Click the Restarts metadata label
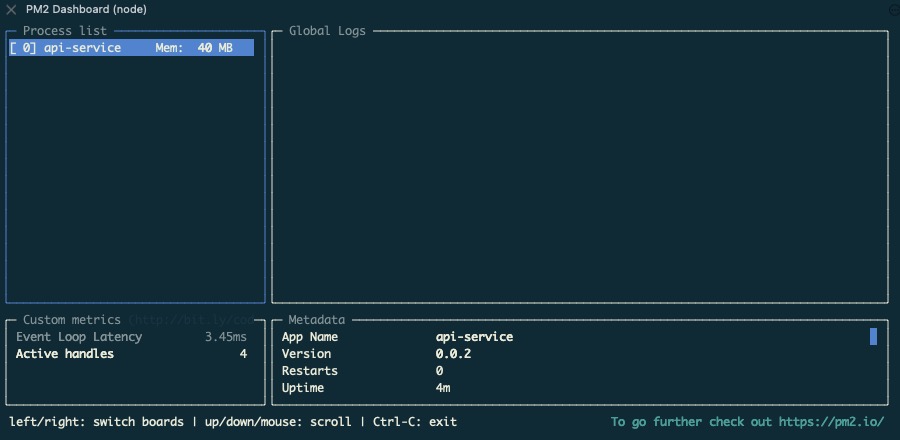The height and width of the screenshot is (440, 900). [310, 371]
